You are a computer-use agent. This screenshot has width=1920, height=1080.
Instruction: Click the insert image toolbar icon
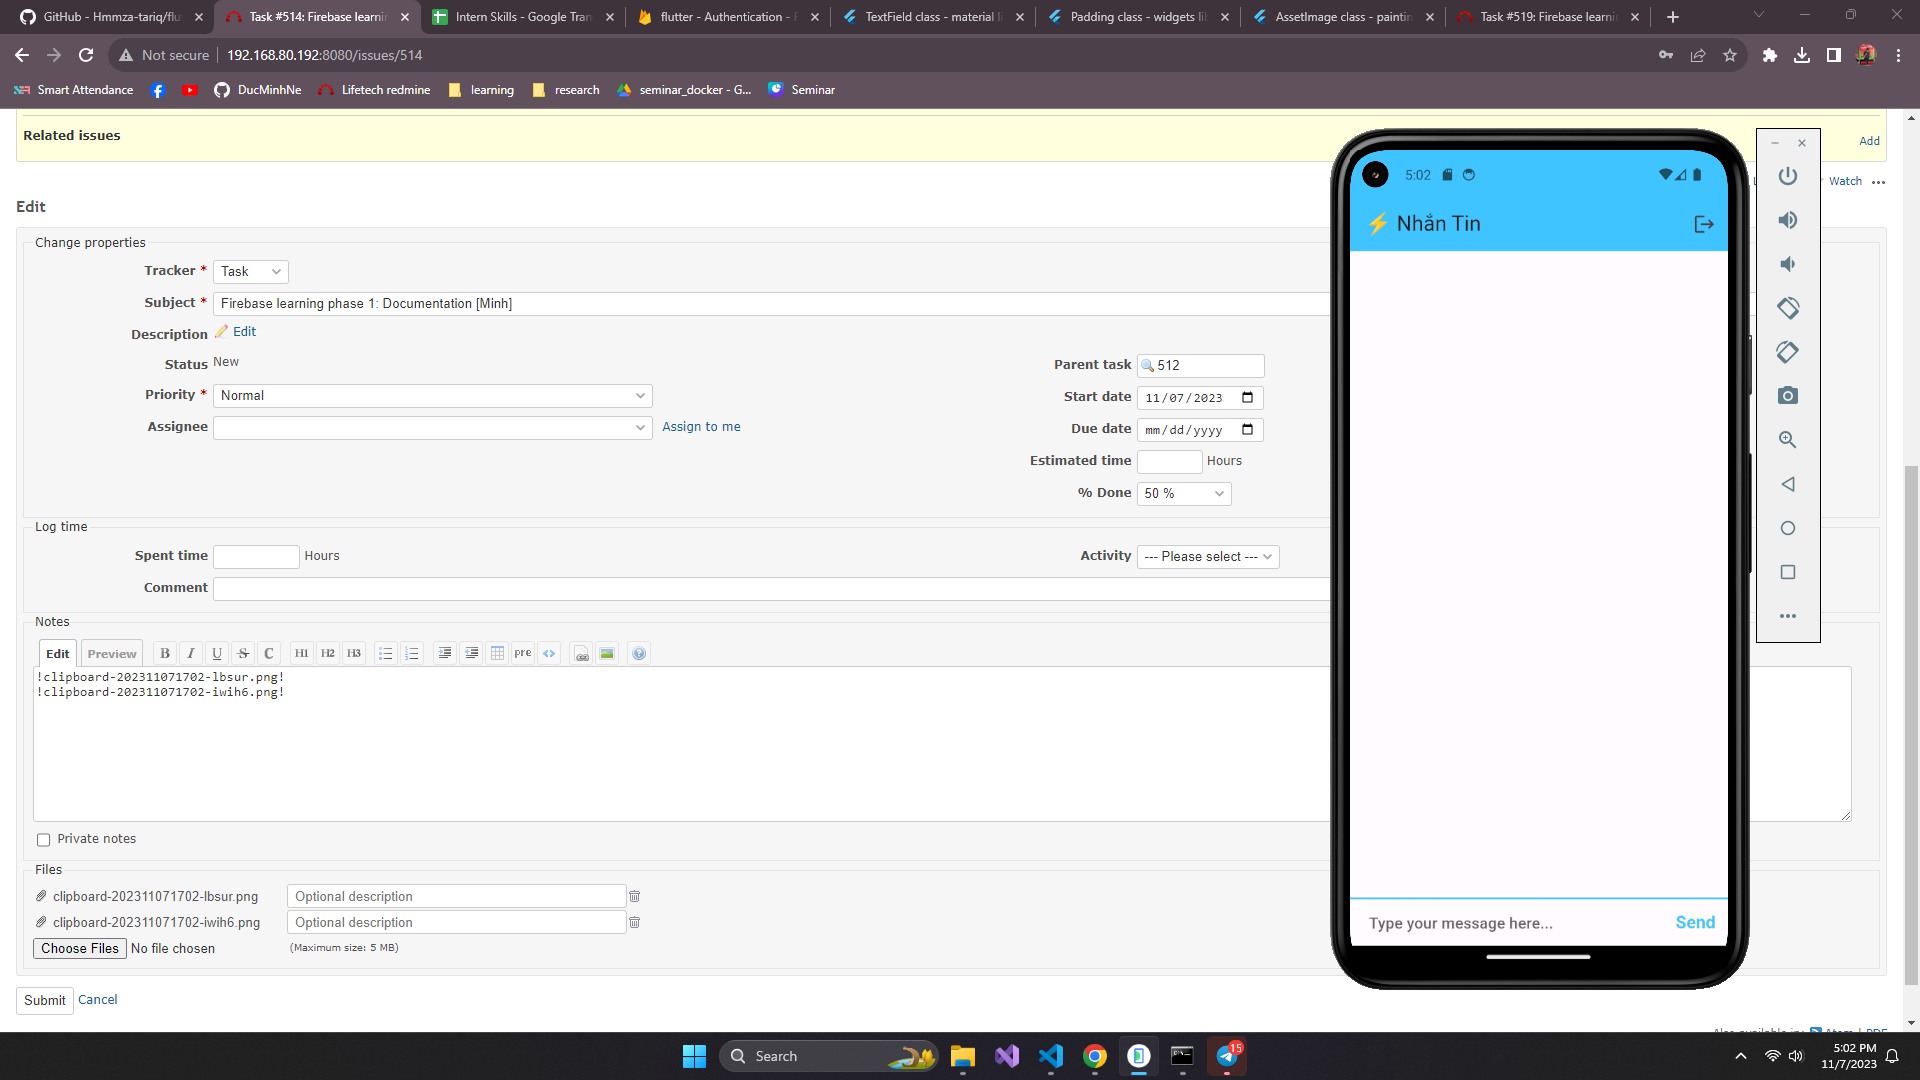(607, 653)
